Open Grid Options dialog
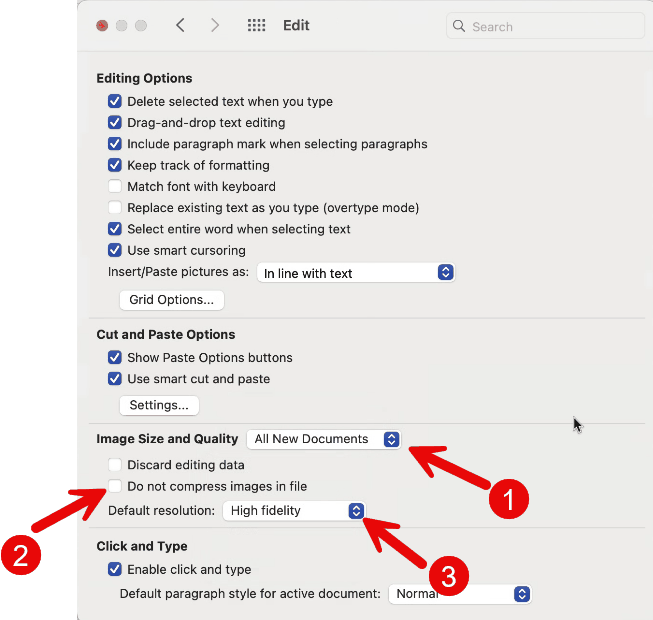The image size is (653, 620). 172,300
